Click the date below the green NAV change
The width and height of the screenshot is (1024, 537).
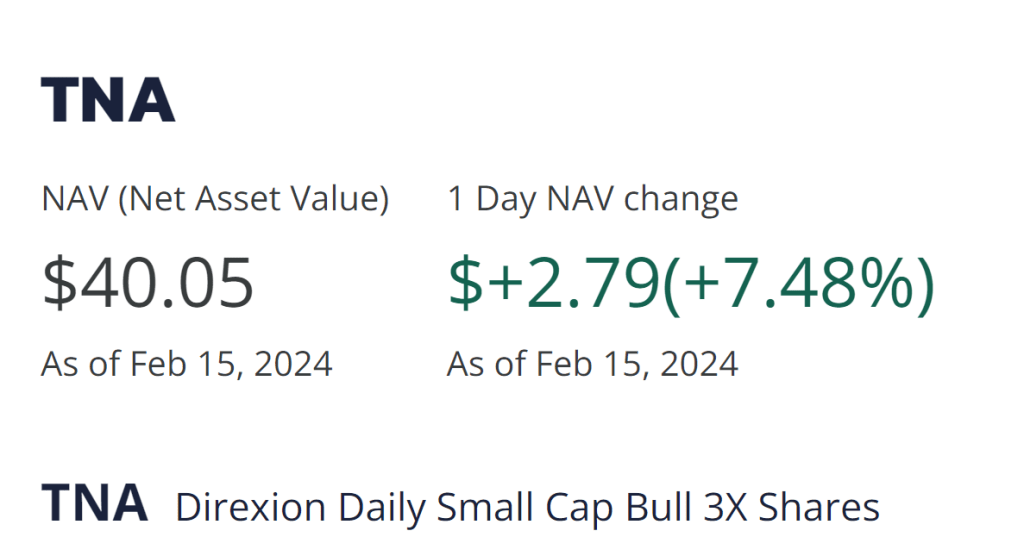coord(592,364)
